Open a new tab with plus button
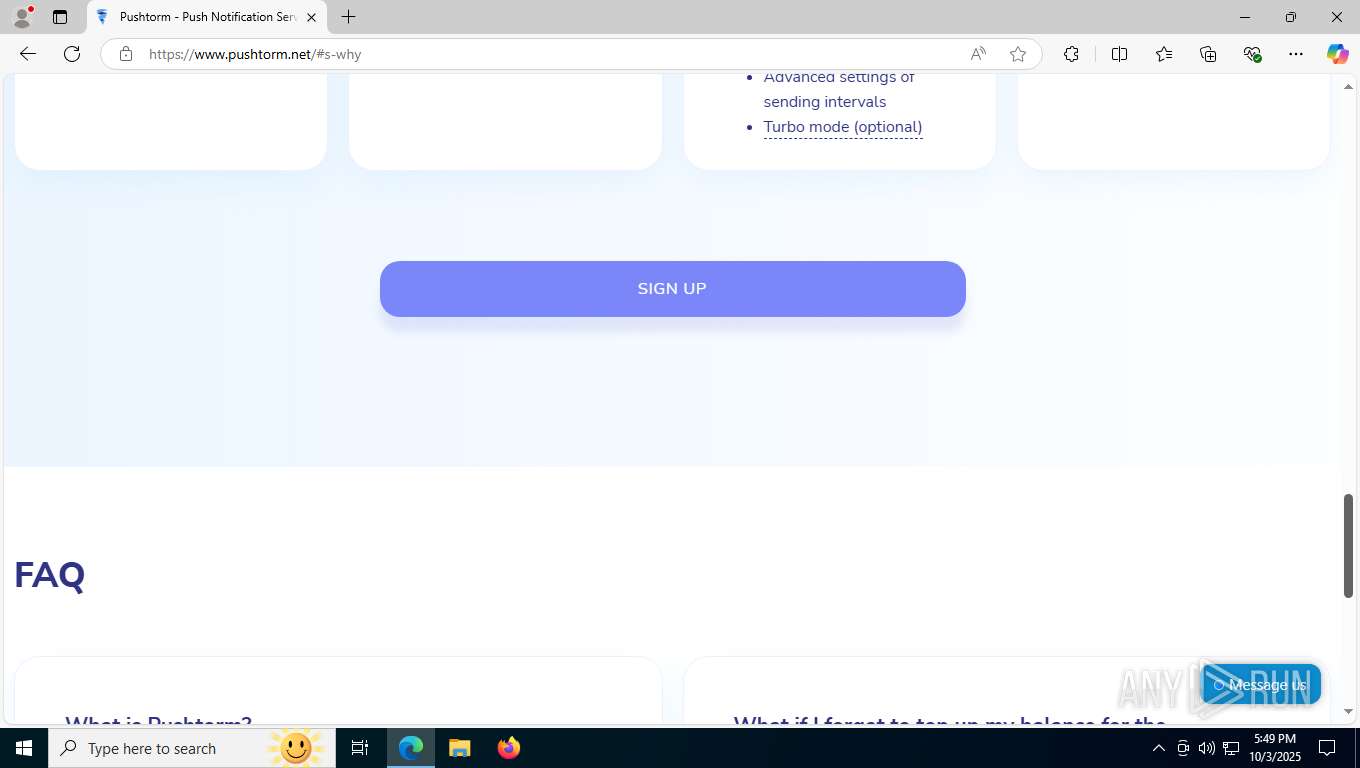 click(x=348, y=17)
